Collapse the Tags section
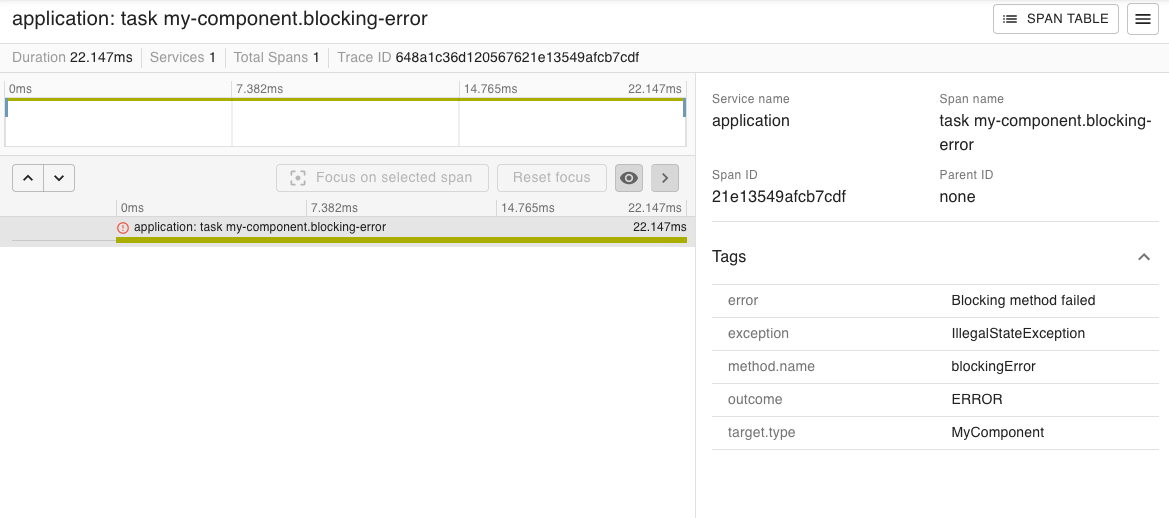 1144,257
